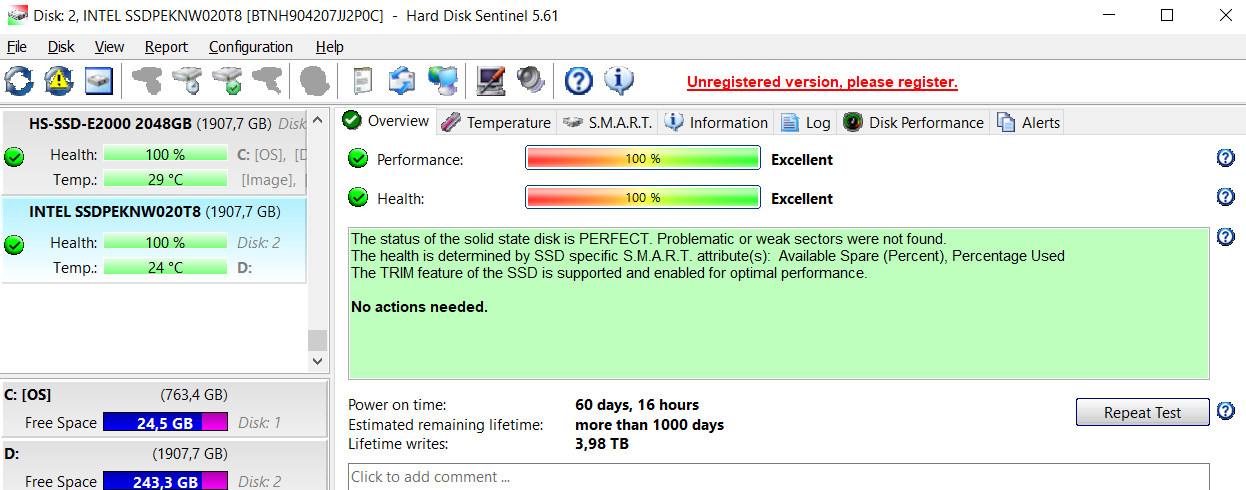Click the Repeat Test button
This screenshot has height=490, width=1246.
coord(1143,412)
